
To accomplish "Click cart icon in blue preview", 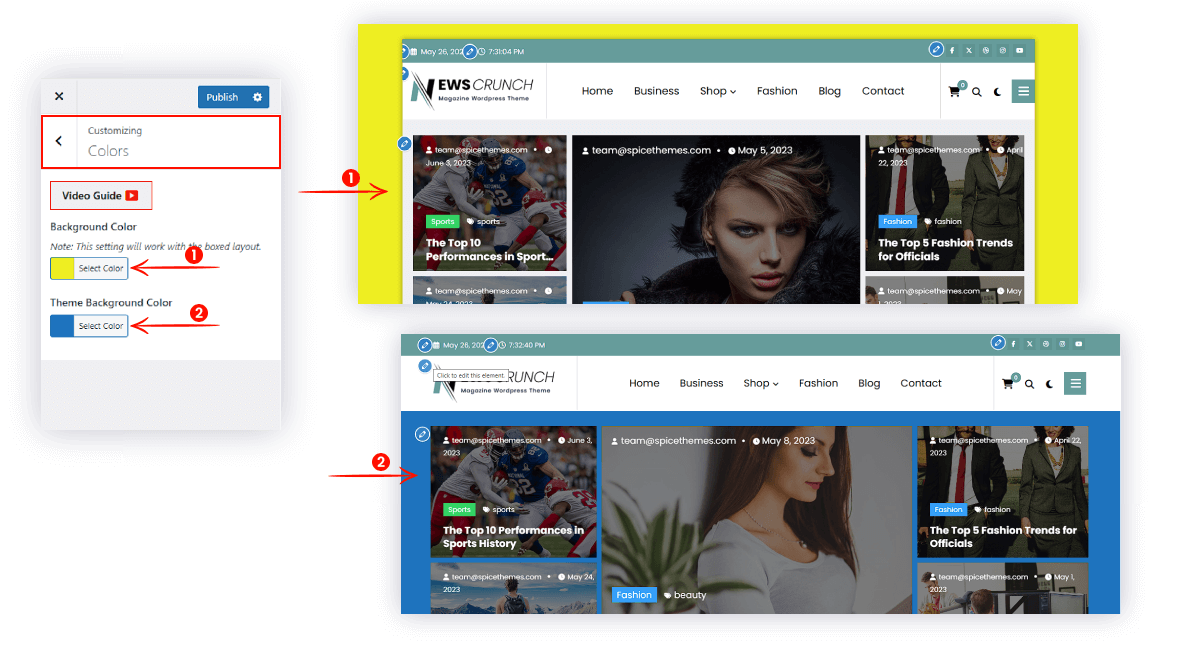I will [x=1009, y=383].
